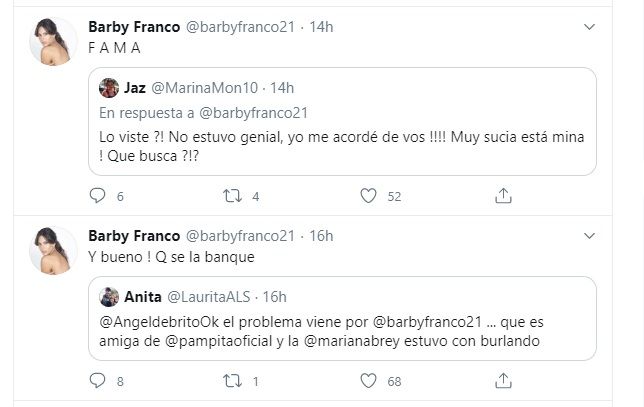Open the Barby Franco name link on the first tweet

pyautogui.click(x=131, y=25)
